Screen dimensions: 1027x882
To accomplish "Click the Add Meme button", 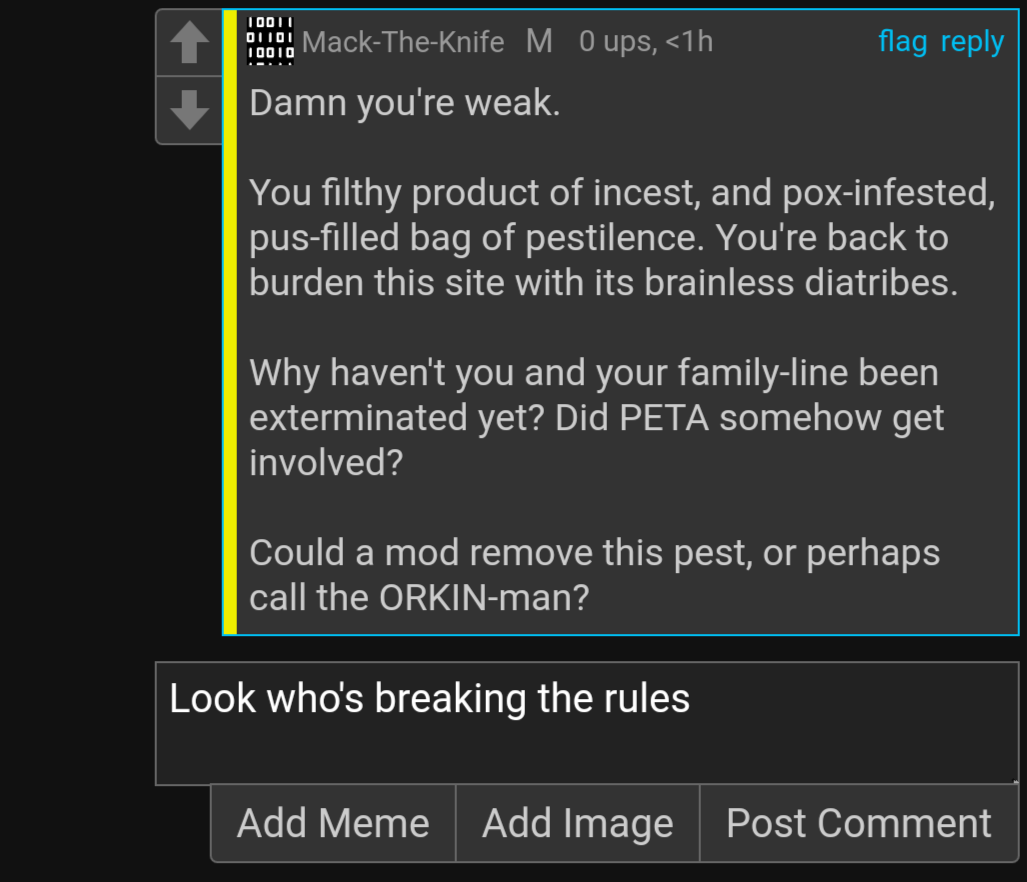I will coord(333,823).
